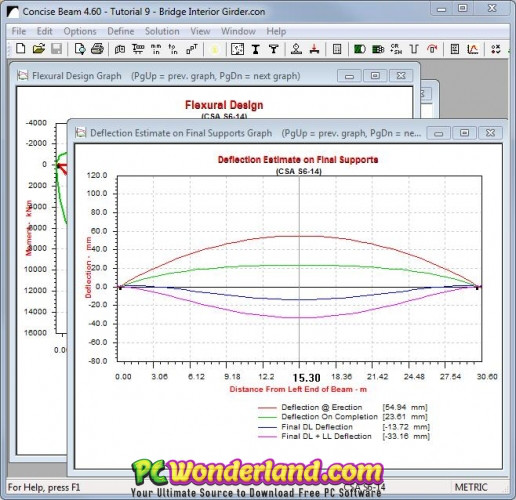The height and width of the screenshot is (500, 516).
Task: Click the results graph toolbar icon
Action: pos(473,49)
